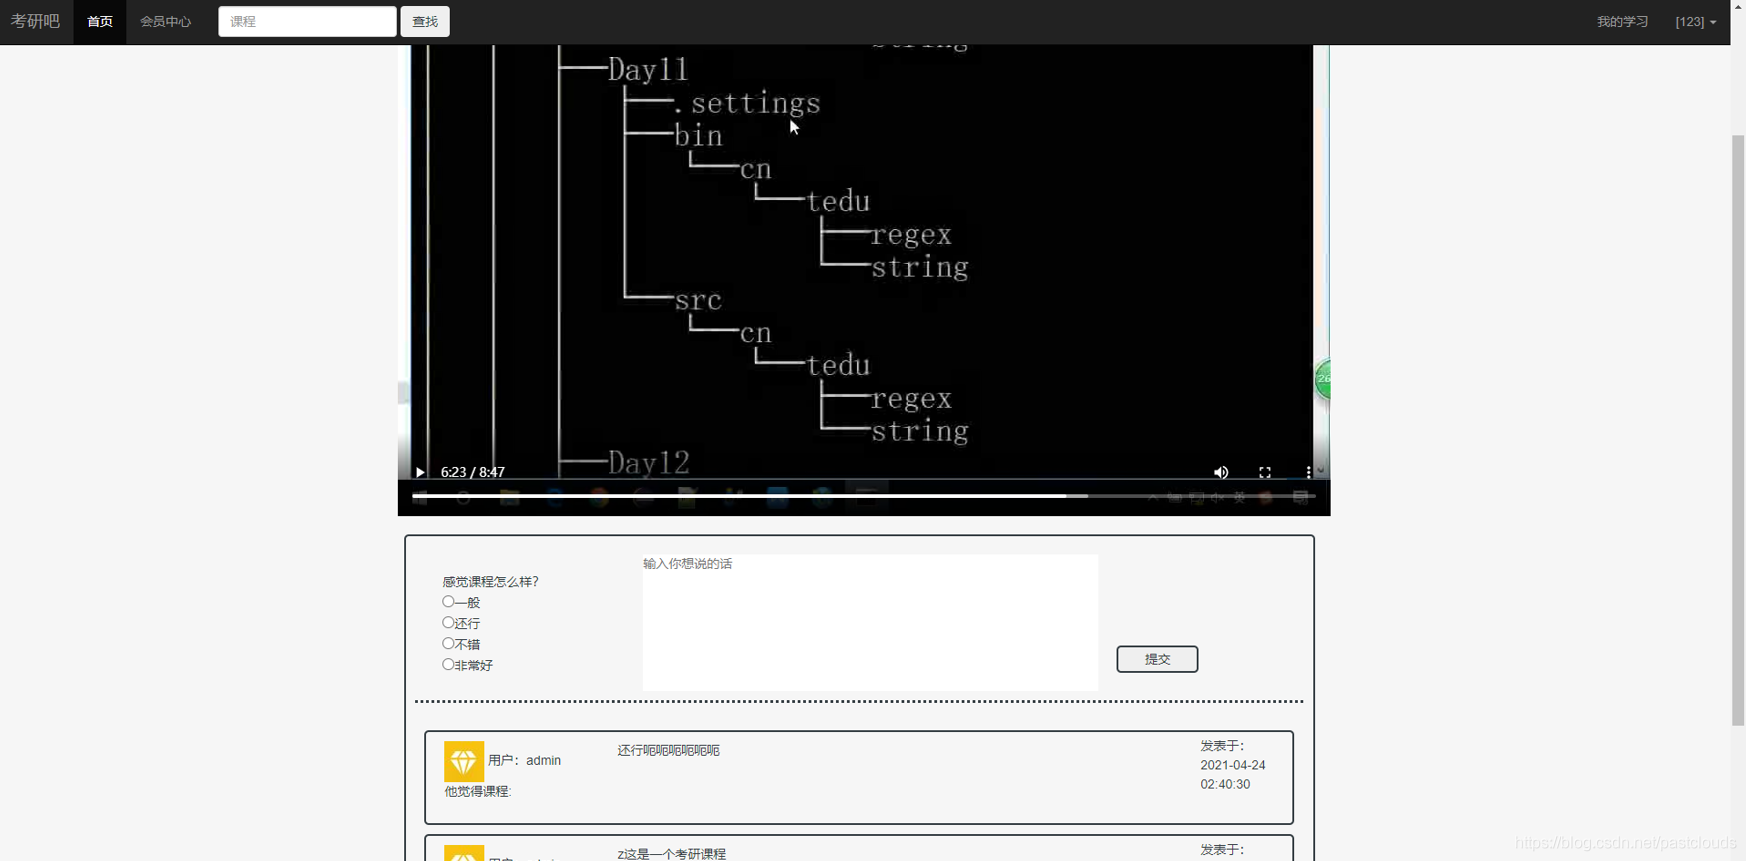The width and height of the screenshot is (1746, 861).
Task: Select the 一般 rating radio button
Action: point(448,602)
